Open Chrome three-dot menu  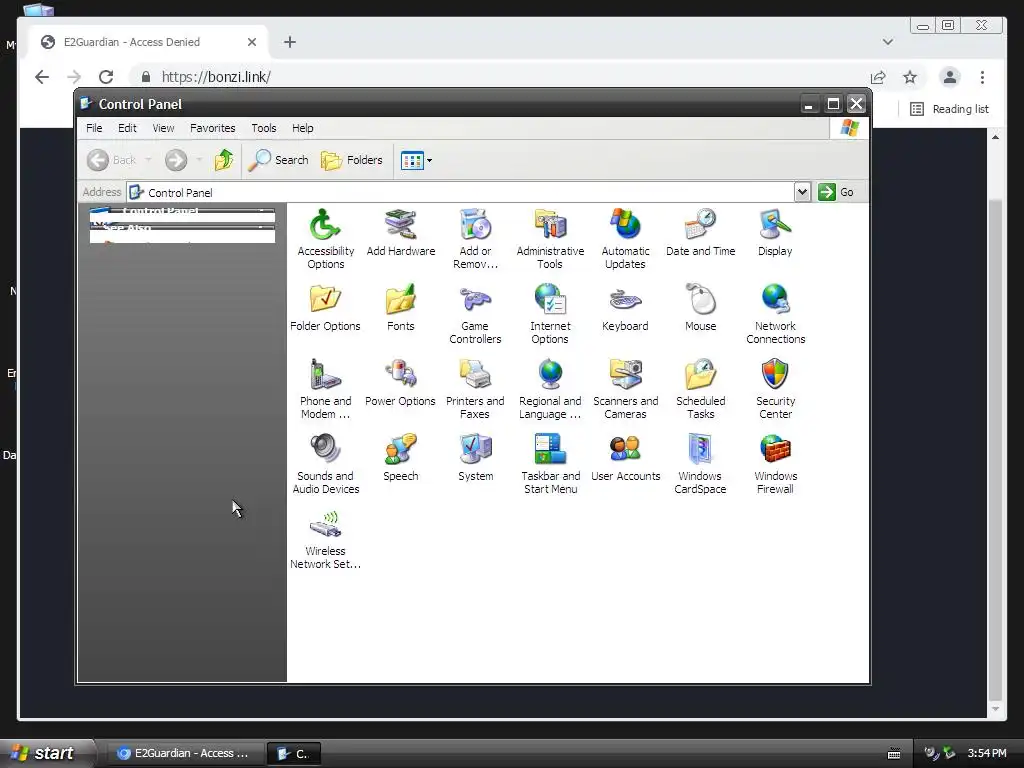coord(982,77)
